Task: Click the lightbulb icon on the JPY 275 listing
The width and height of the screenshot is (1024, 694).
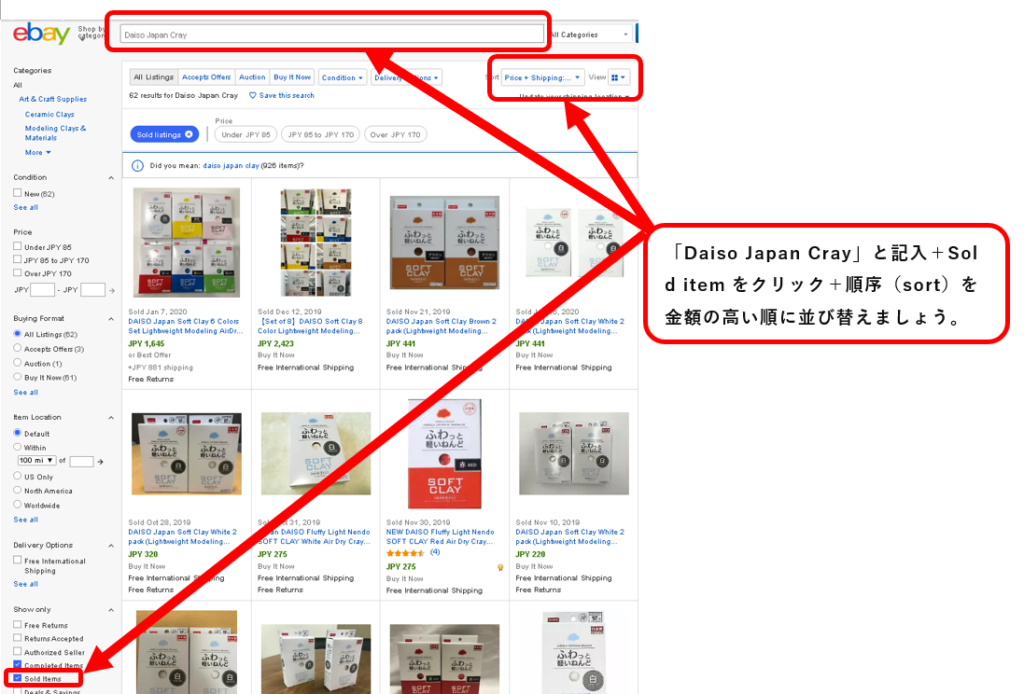Action: pyautogui.click(x=500, y=567)
